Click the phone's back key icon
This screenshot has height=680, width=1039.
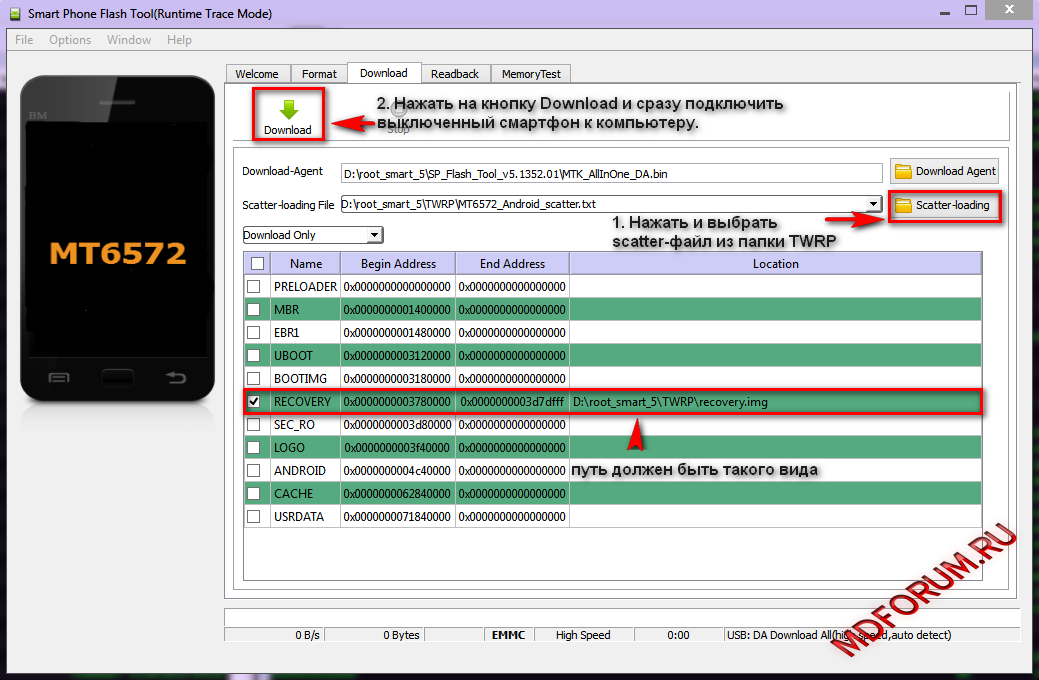[176, 377]
